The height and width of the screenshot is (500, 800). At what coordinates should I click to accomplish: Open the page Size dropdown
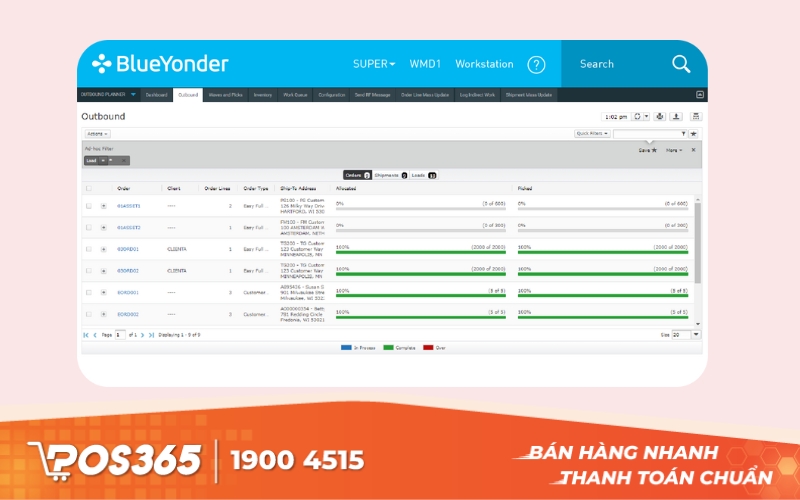click(x=696, y=335)
